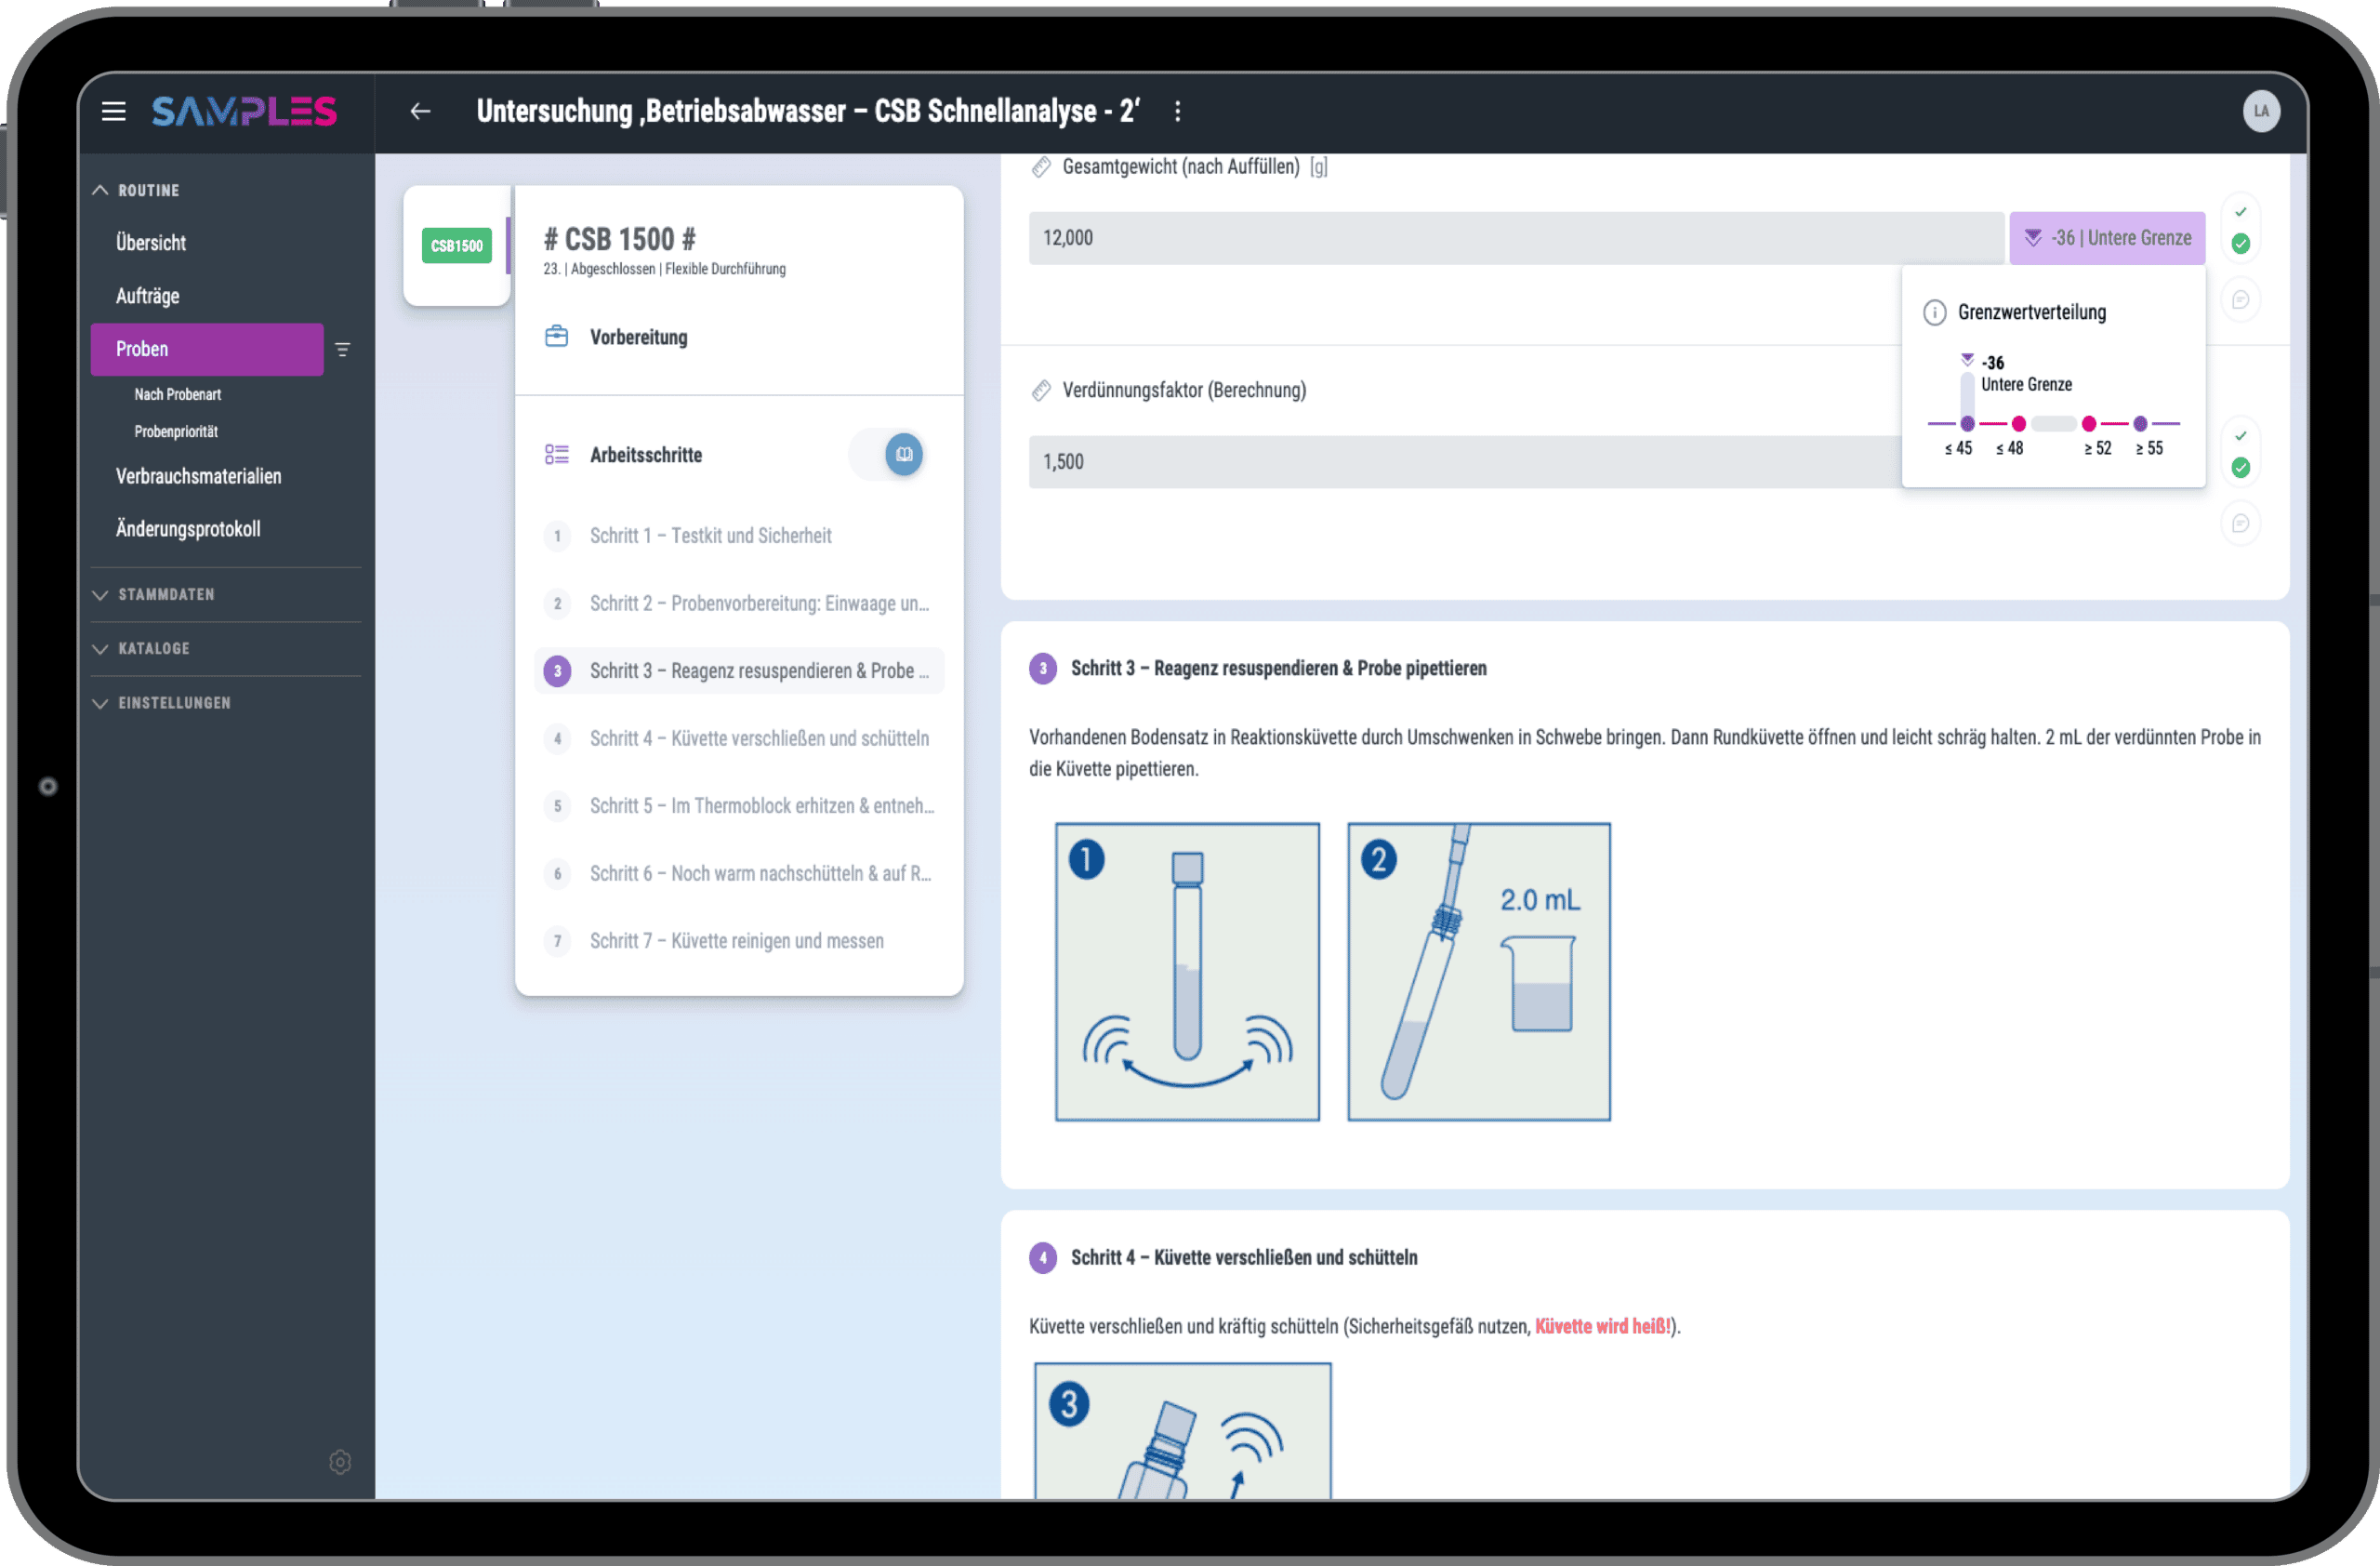Expand the STAMMDATEN section
Viewport: 2380px width, 1566px height.
(153, 594)
